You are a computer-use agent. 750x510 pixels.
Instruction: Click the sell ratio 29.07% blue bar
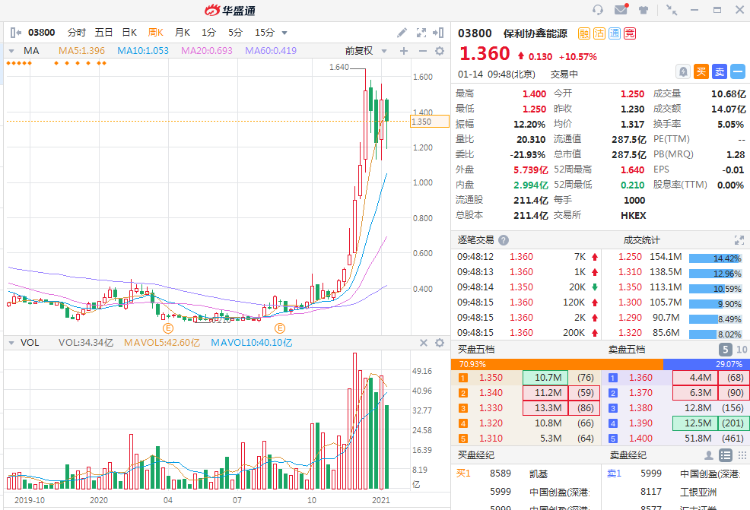coord(706,364)
